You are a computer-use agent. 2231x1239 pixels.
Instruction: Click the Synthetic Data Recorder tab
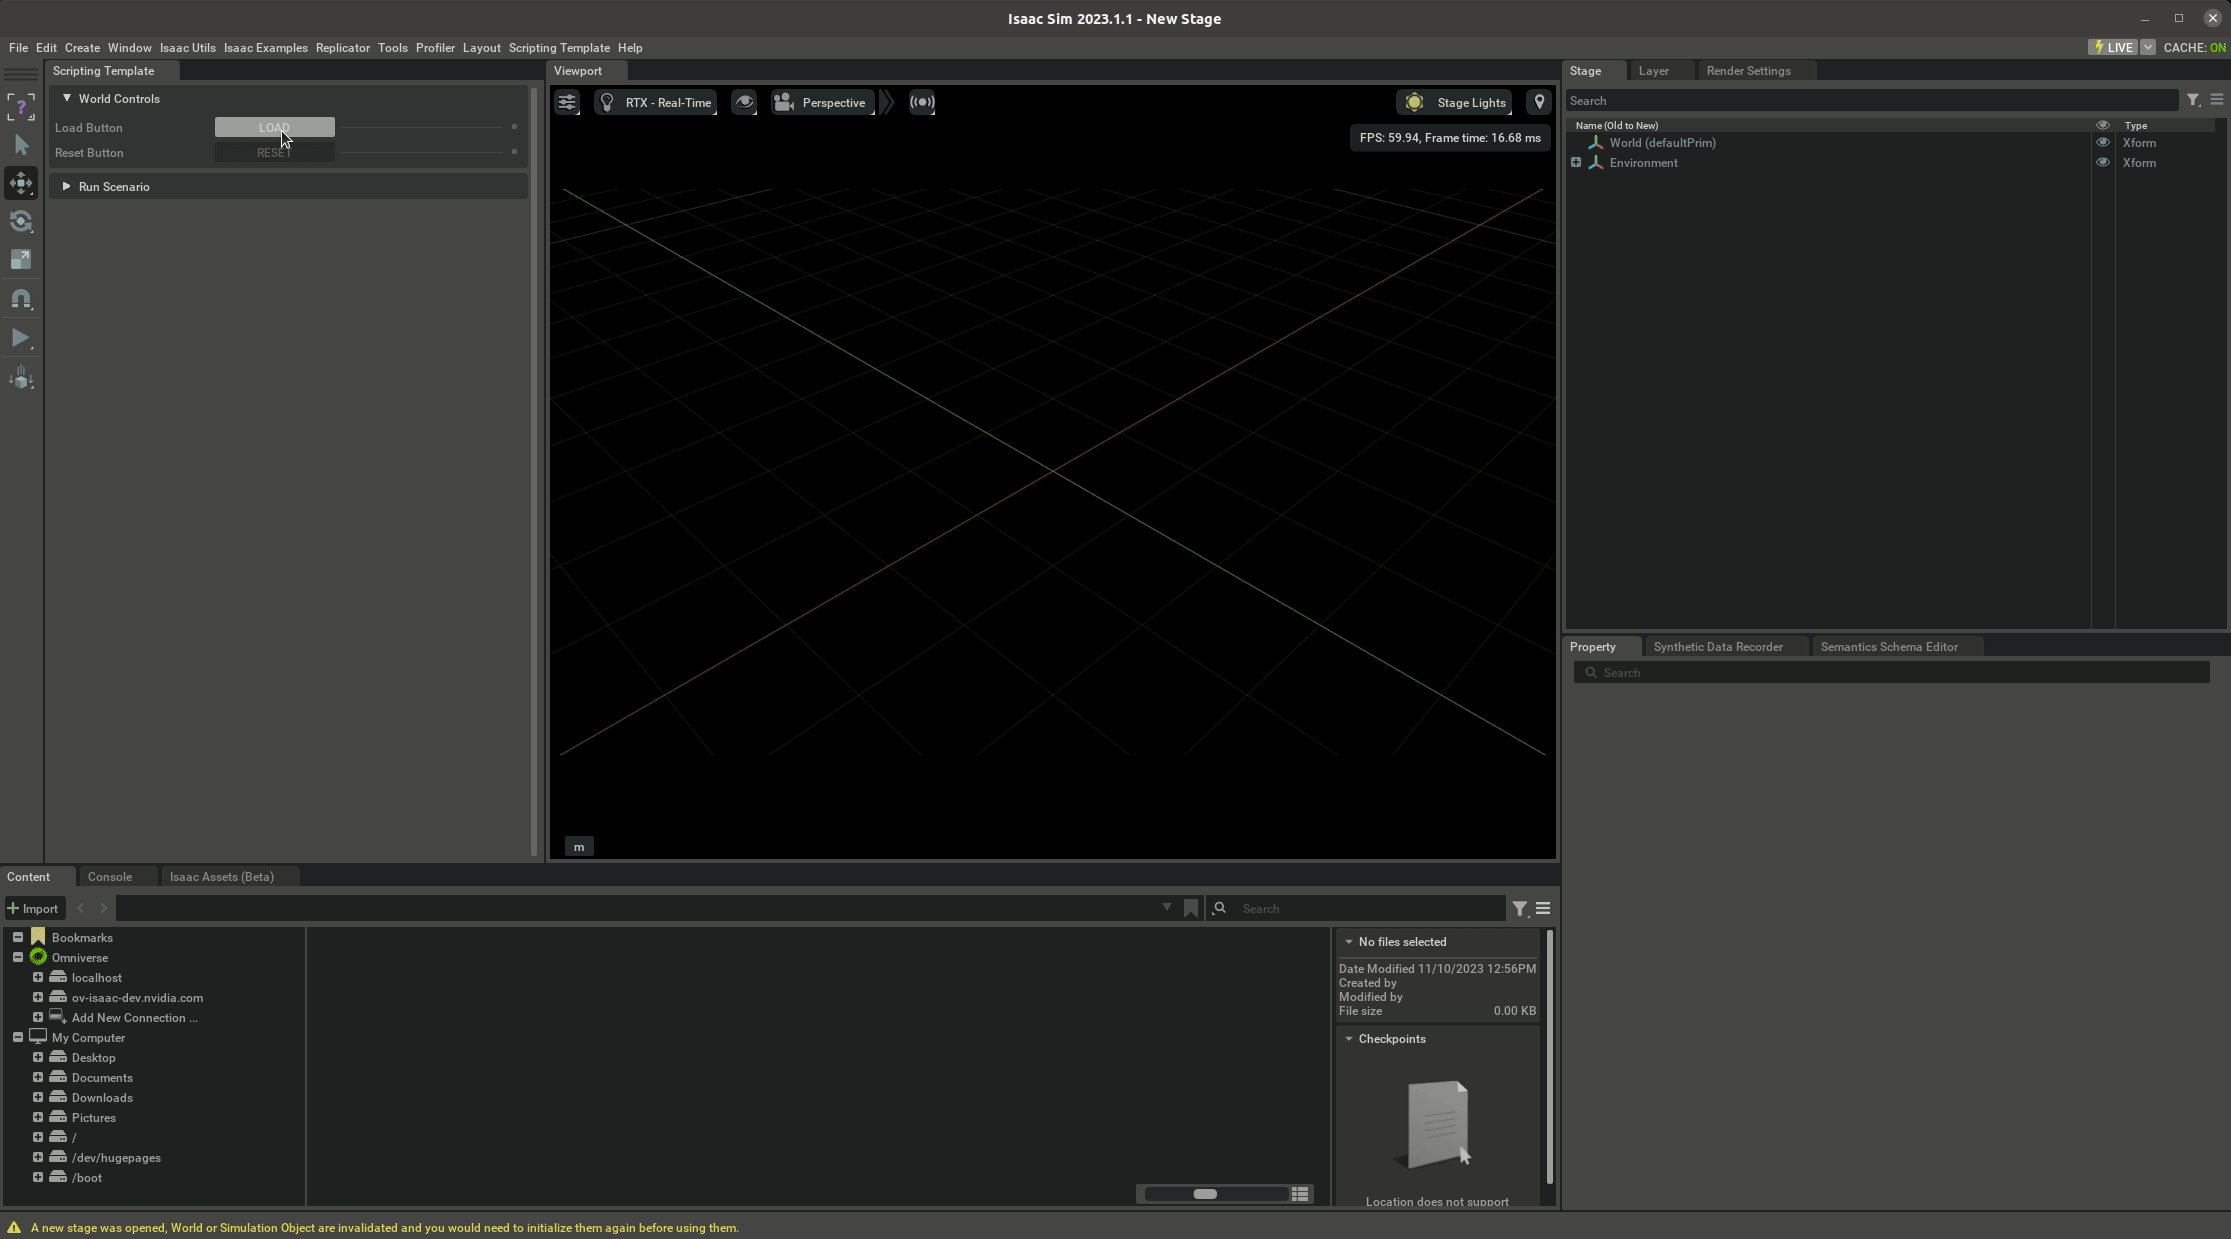pyautogui.click(x=1719, y=645)
